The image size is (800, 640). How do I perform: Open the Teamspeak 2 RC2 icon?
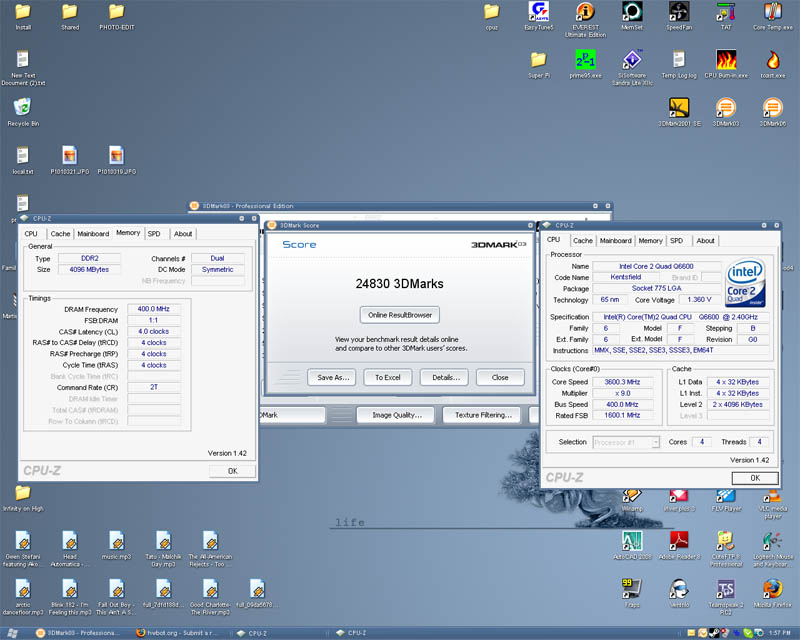click(726, 596)
